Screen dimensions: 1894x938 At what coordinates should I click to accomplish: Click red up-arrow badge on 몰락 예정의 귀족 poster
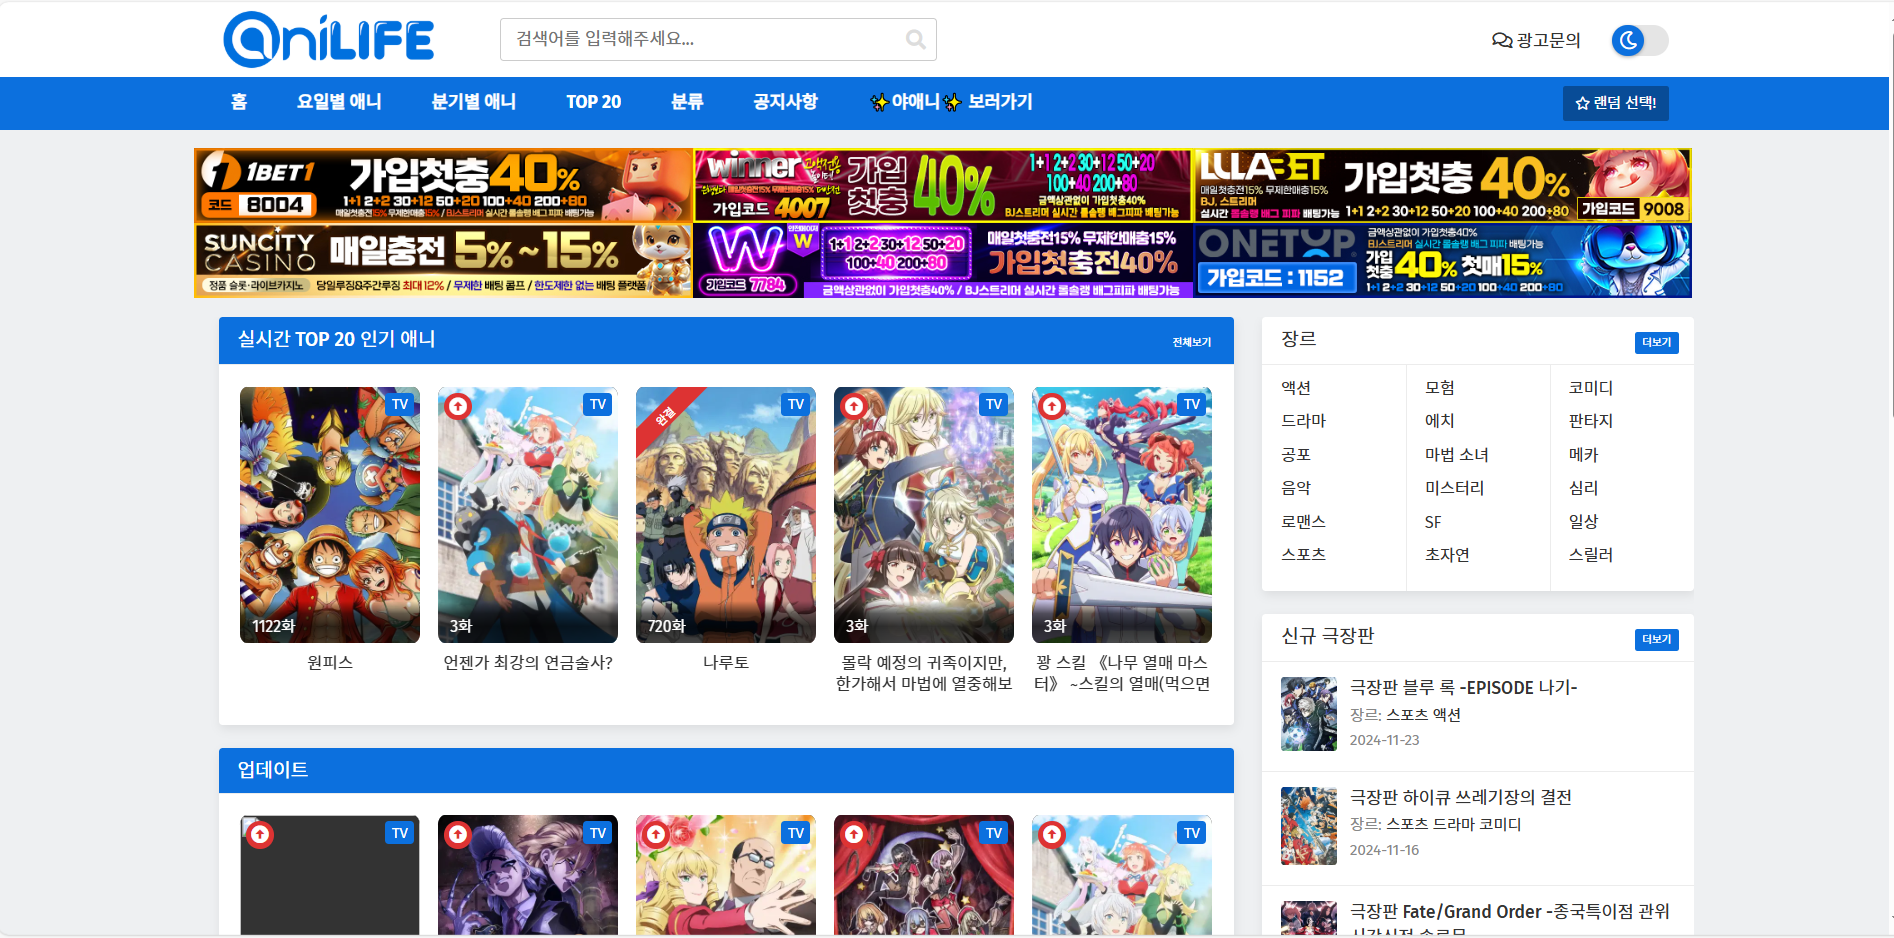coord(854,406)
